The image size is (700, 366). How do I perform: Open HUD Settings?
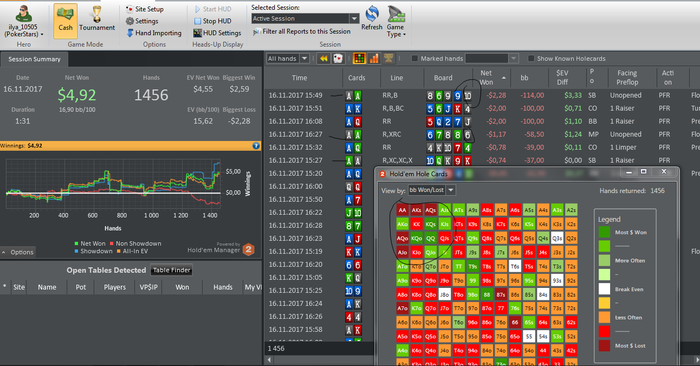(x=217, y=33)
